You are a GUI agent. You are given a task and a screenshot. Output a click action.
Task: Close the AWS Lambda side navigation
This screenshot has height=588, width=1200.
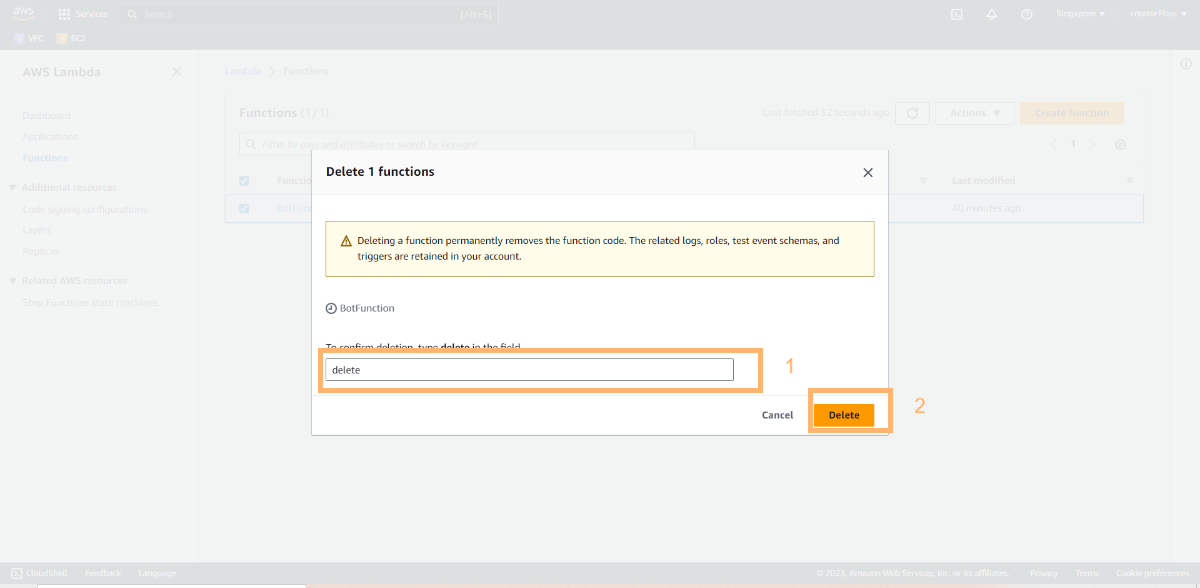tap(176, 72)
